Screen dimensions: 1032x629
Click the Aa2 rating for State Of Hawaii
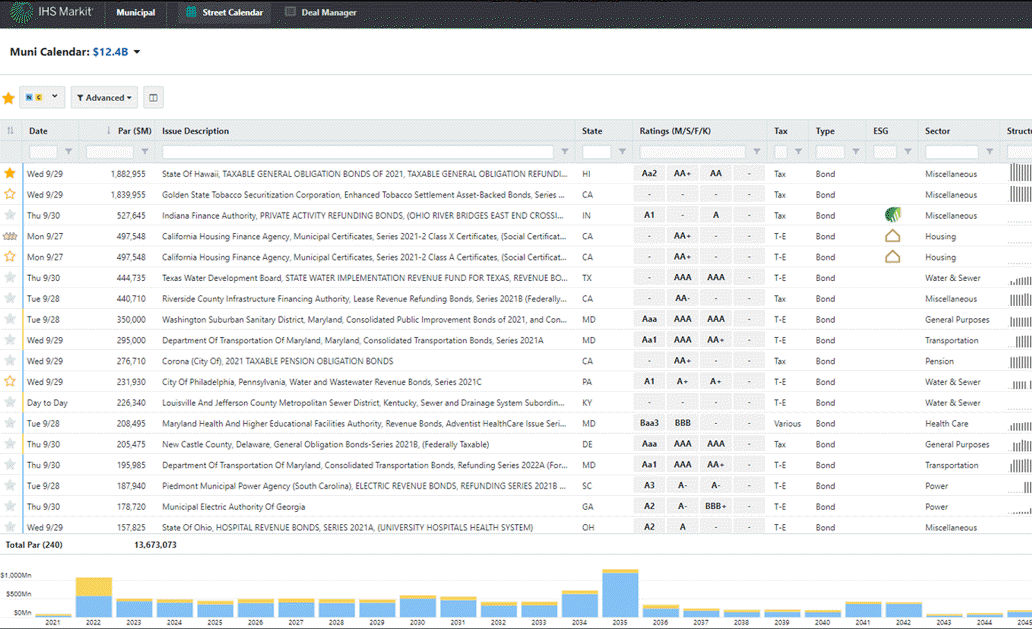(x=649, y=174)
